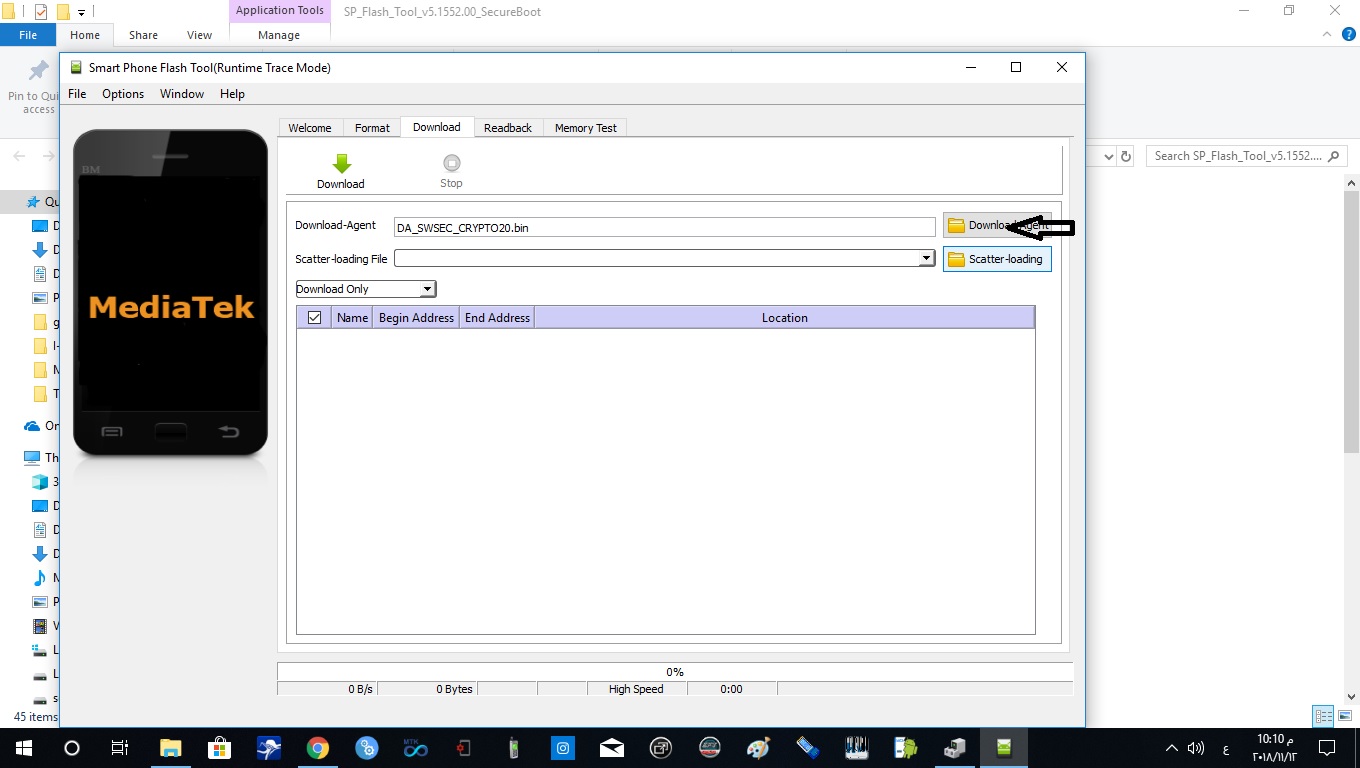Screen dimensions: 1360x768
Task: Click the 3D Objects cube icon in sidebar
Action: pos(40,482)
